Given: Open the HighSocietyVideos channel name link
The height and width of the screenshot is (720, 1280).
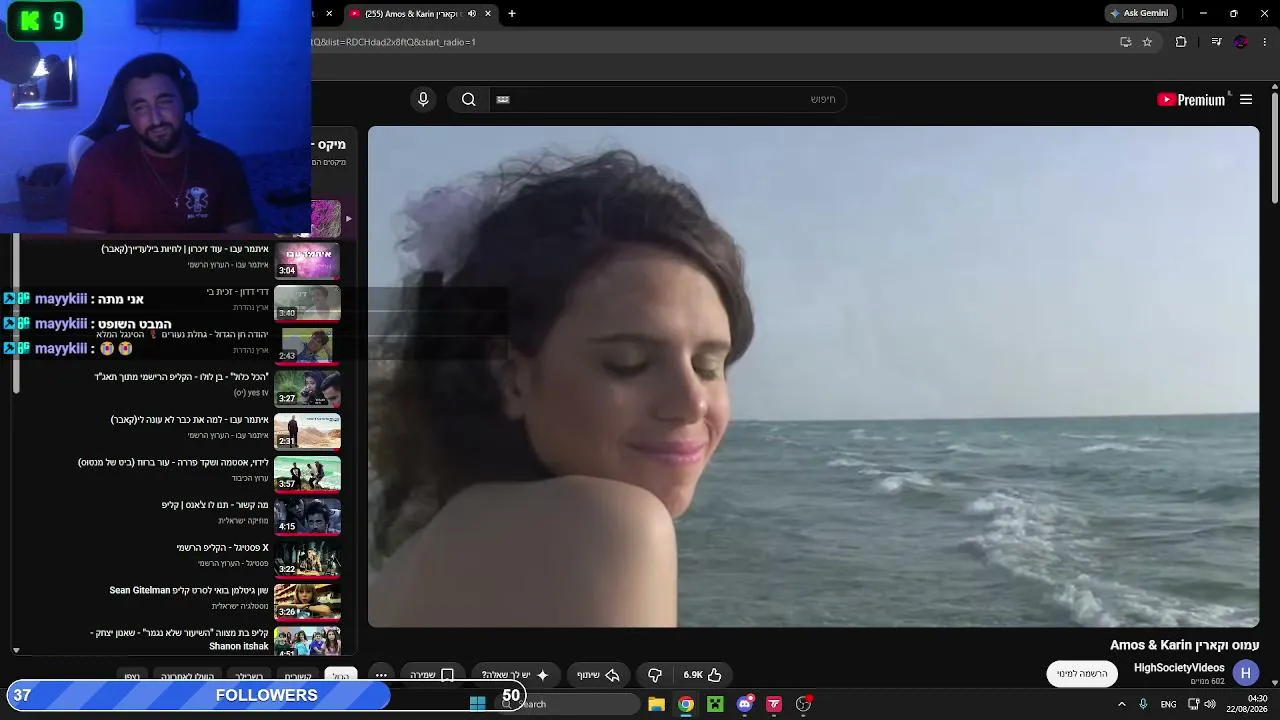Looking at the screenshot, I should (x=1179, y=668).
